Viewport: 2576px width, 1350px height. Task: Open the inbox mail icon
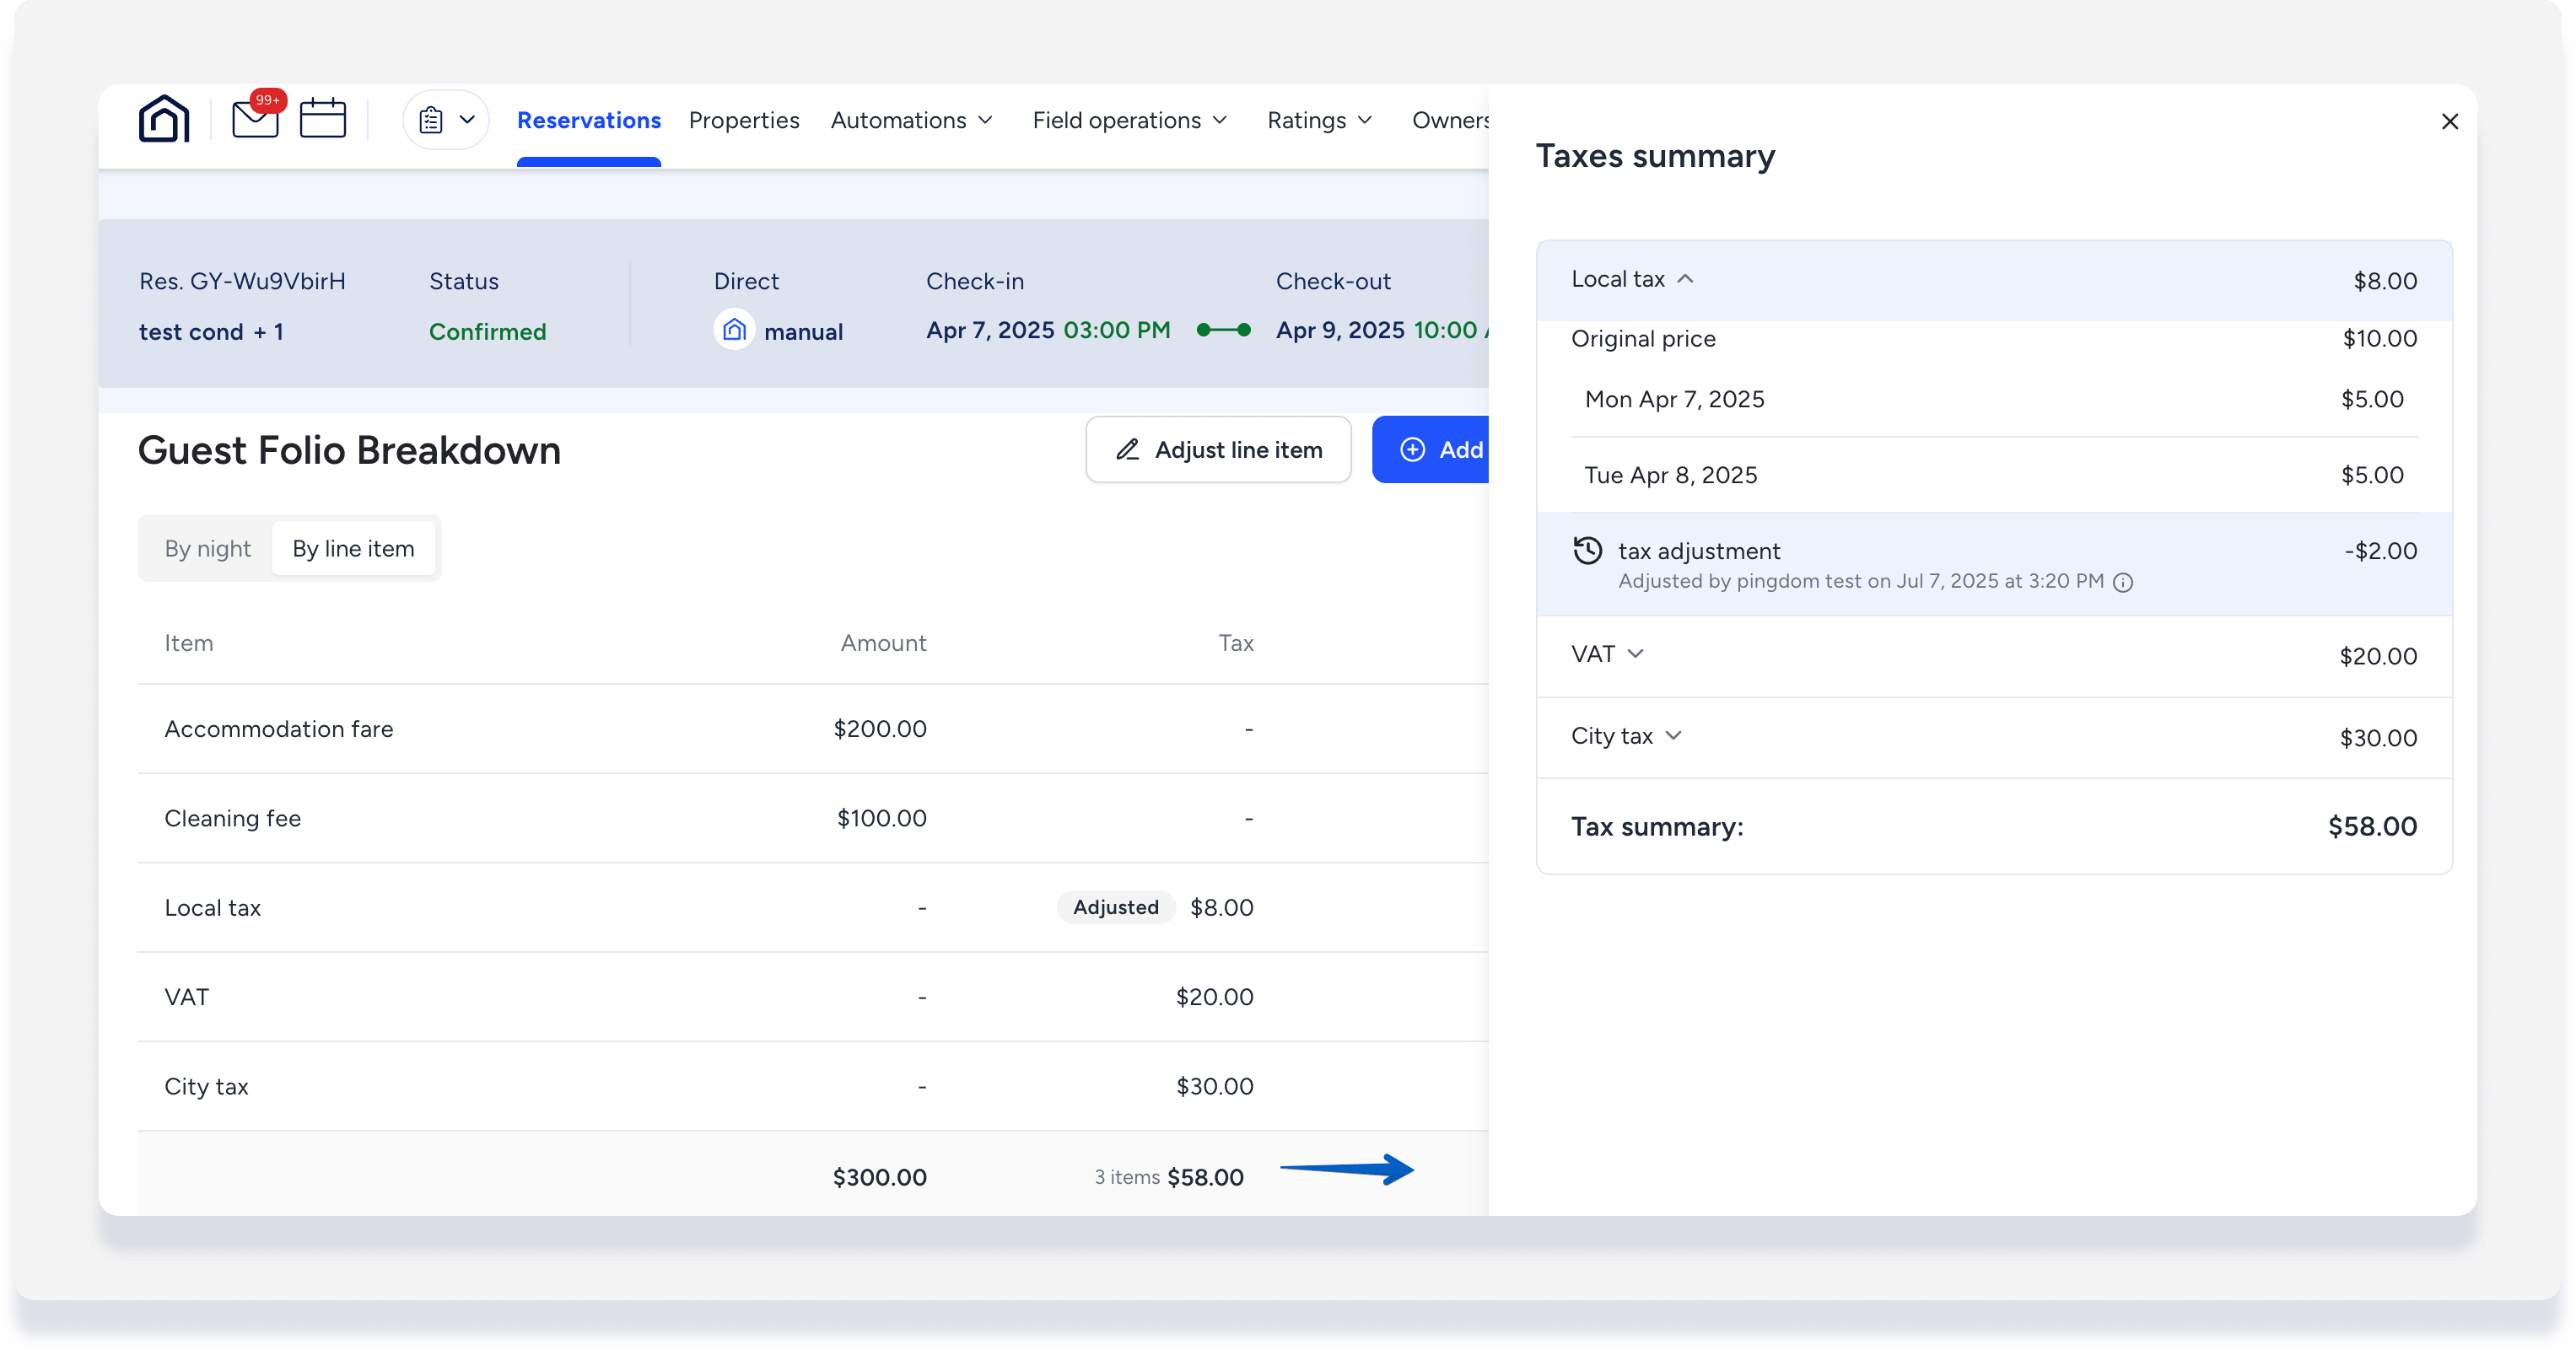point(255,119)
